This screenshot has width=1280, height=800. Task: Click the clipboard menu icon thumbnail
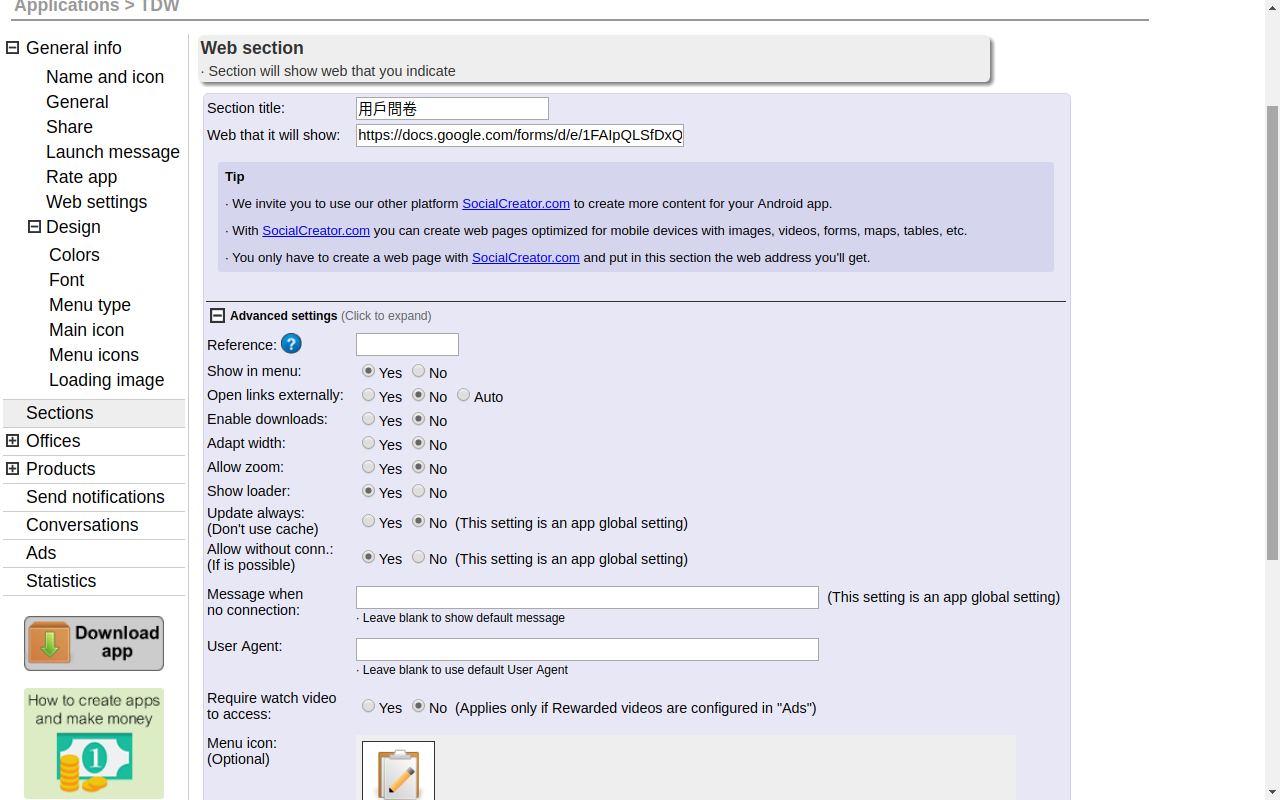[398, 771]
